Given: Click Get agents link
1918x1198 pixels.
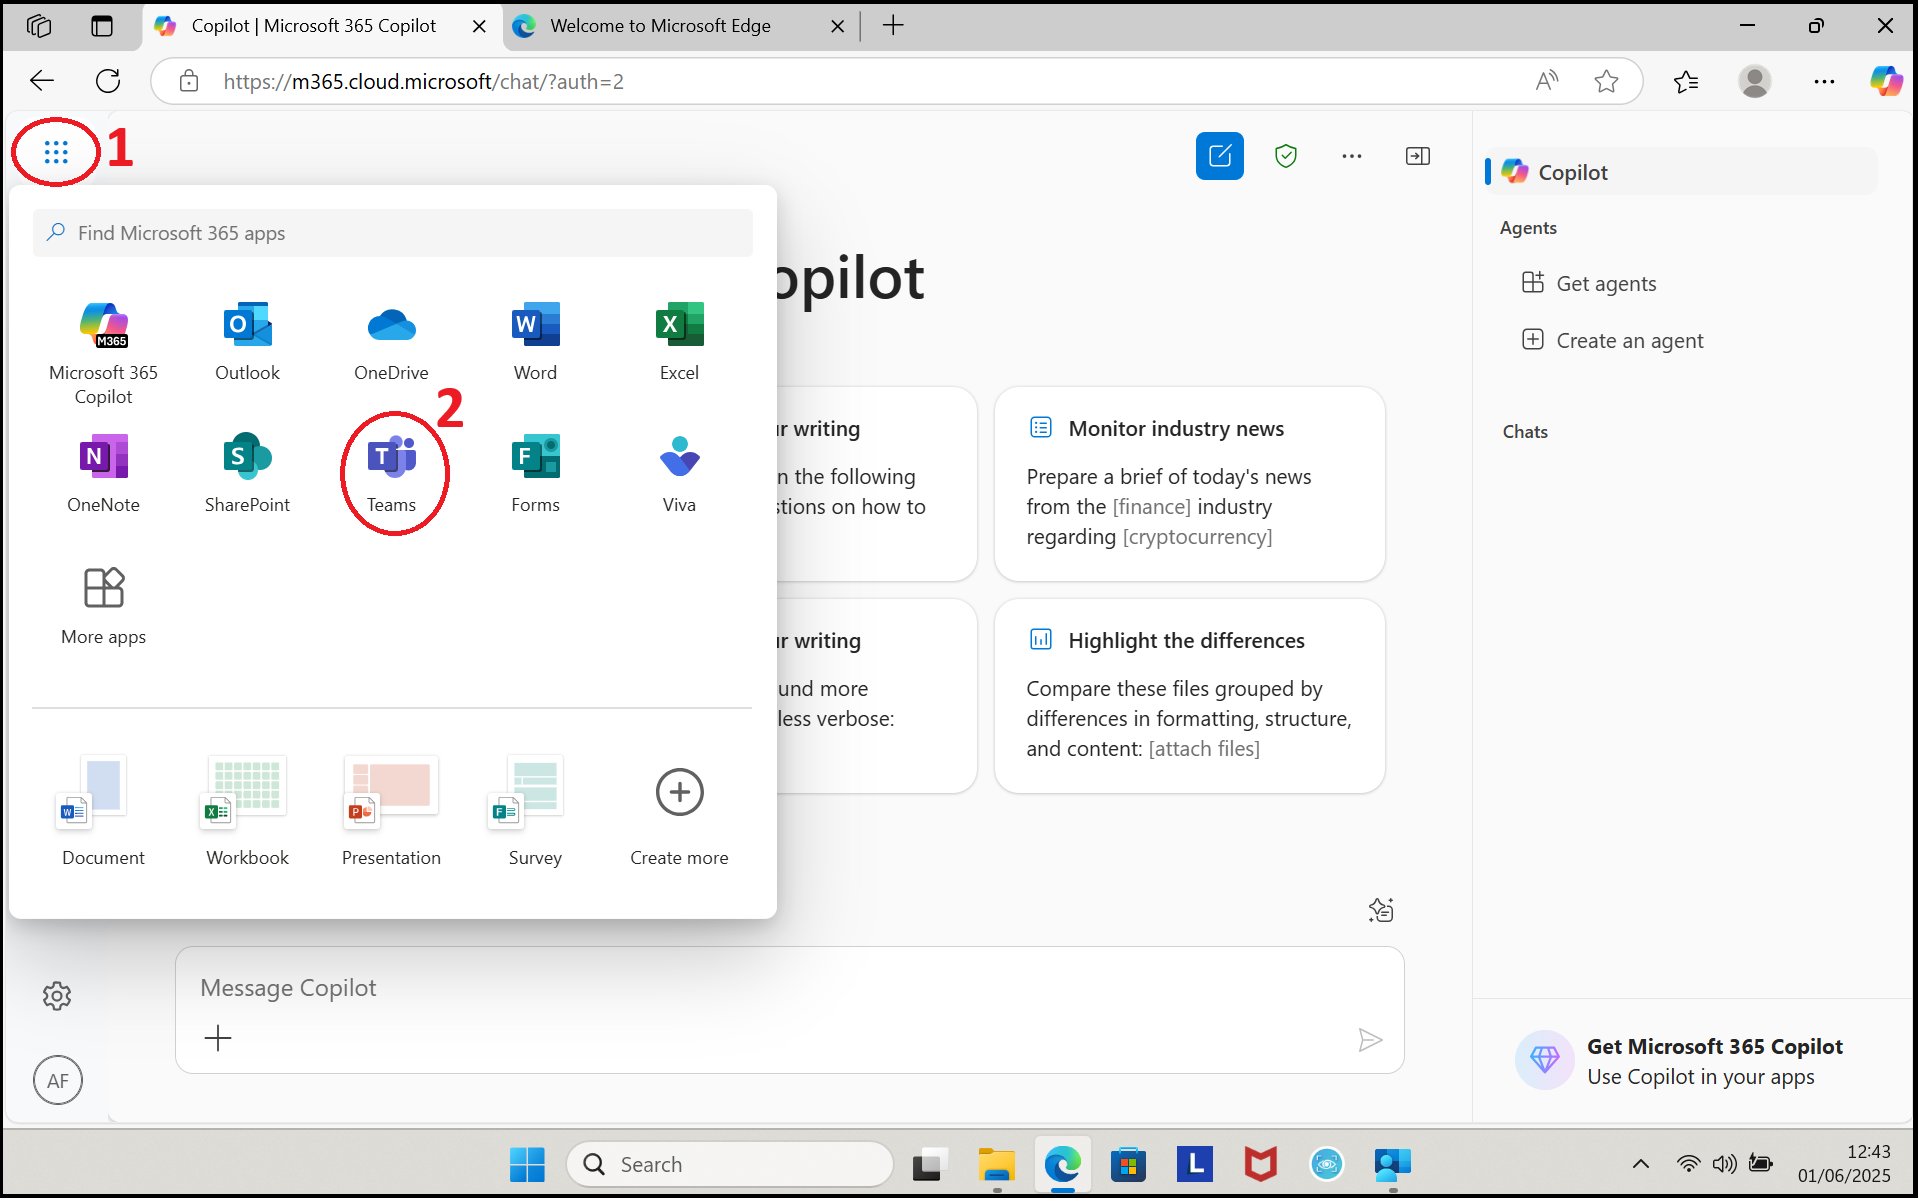Looking at the screenshot, I should pyautogui.click(x=1605, y=284).
